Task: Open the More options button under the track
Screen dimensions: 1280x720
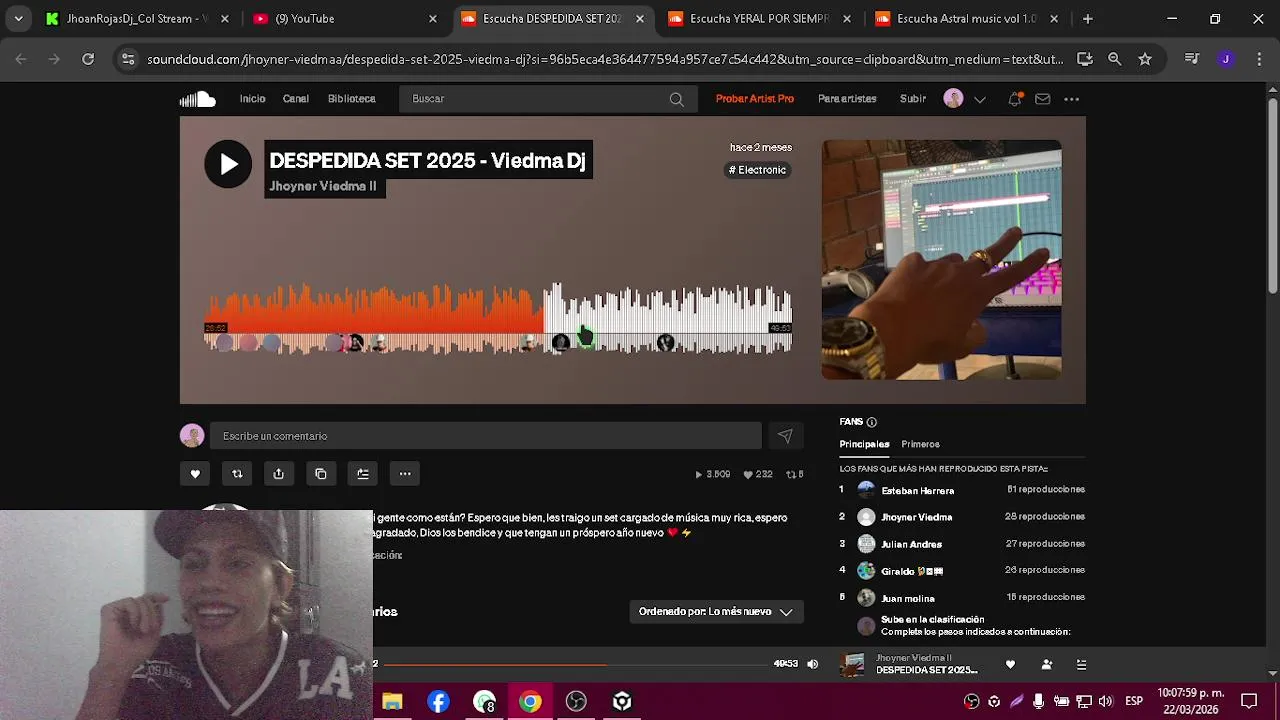Action: click(x=405, y=474)
